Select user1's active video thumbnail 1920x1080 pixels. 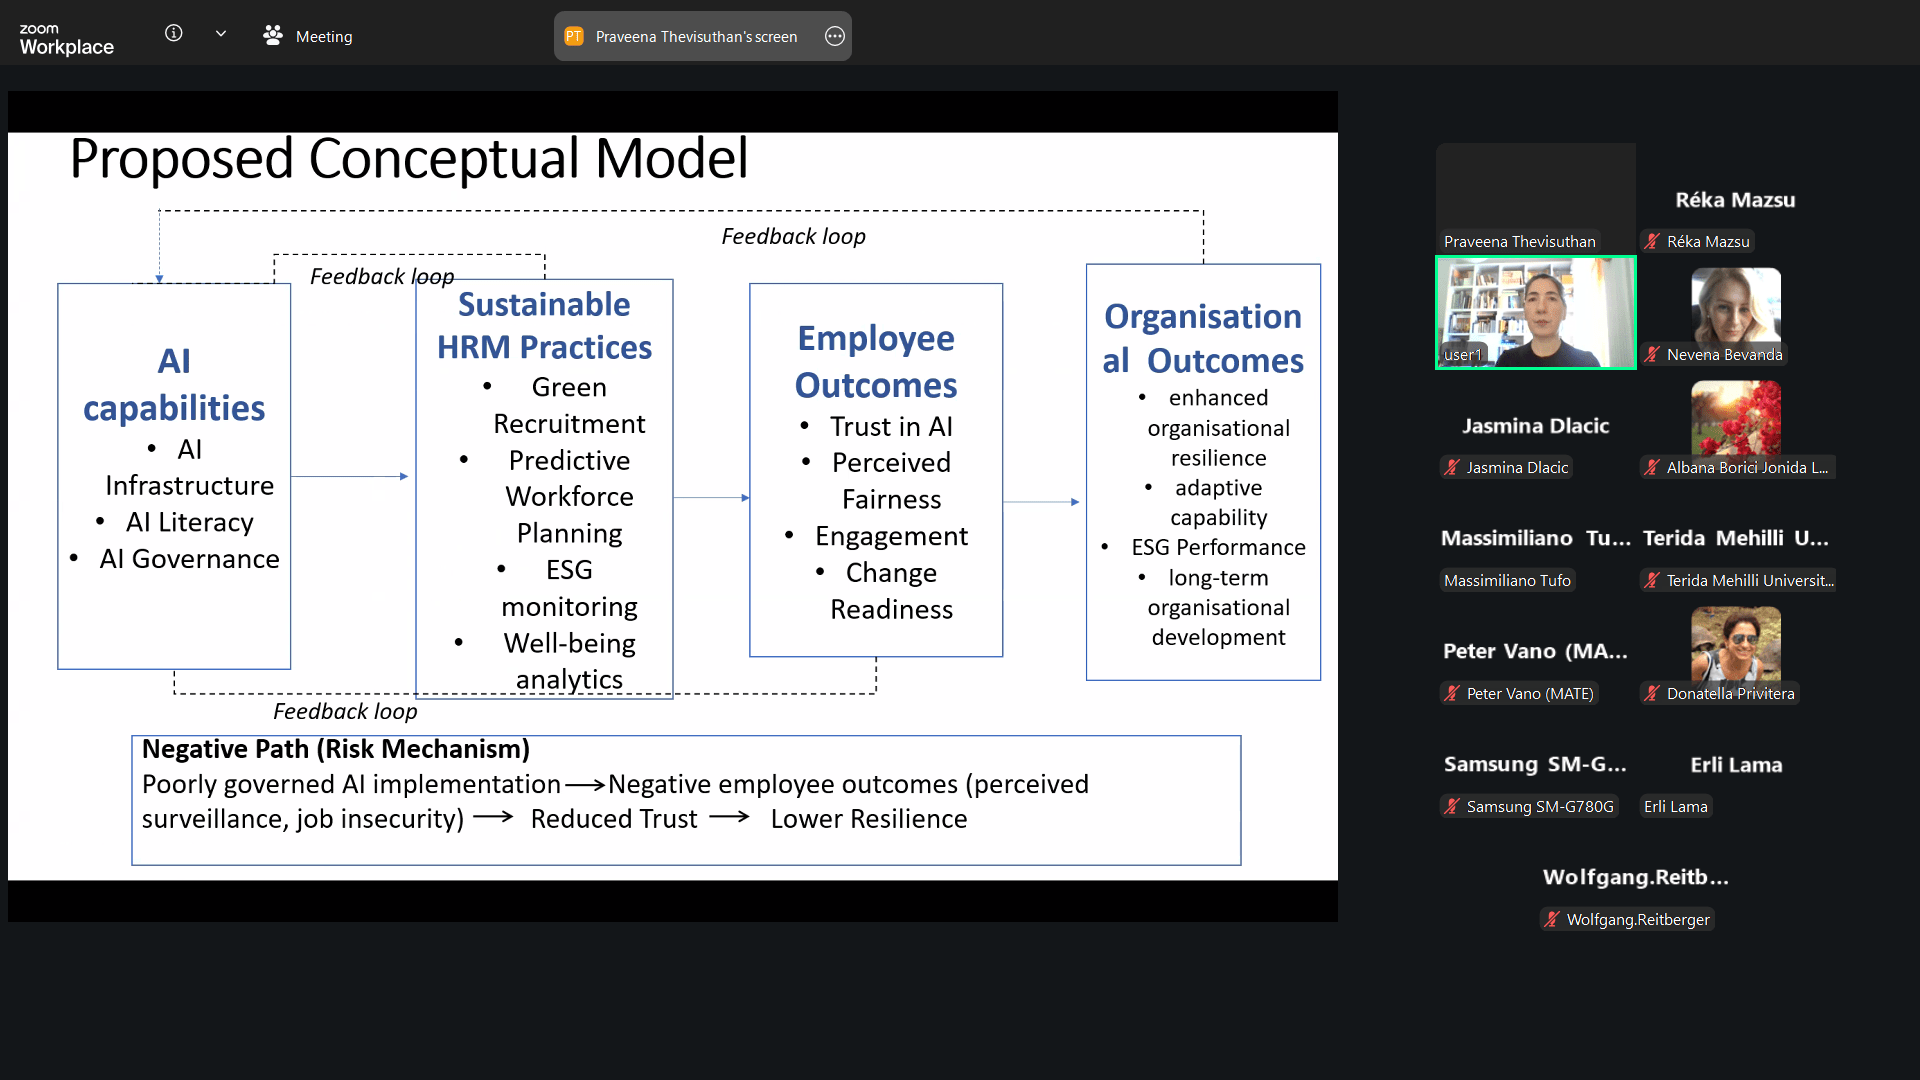1535,312
